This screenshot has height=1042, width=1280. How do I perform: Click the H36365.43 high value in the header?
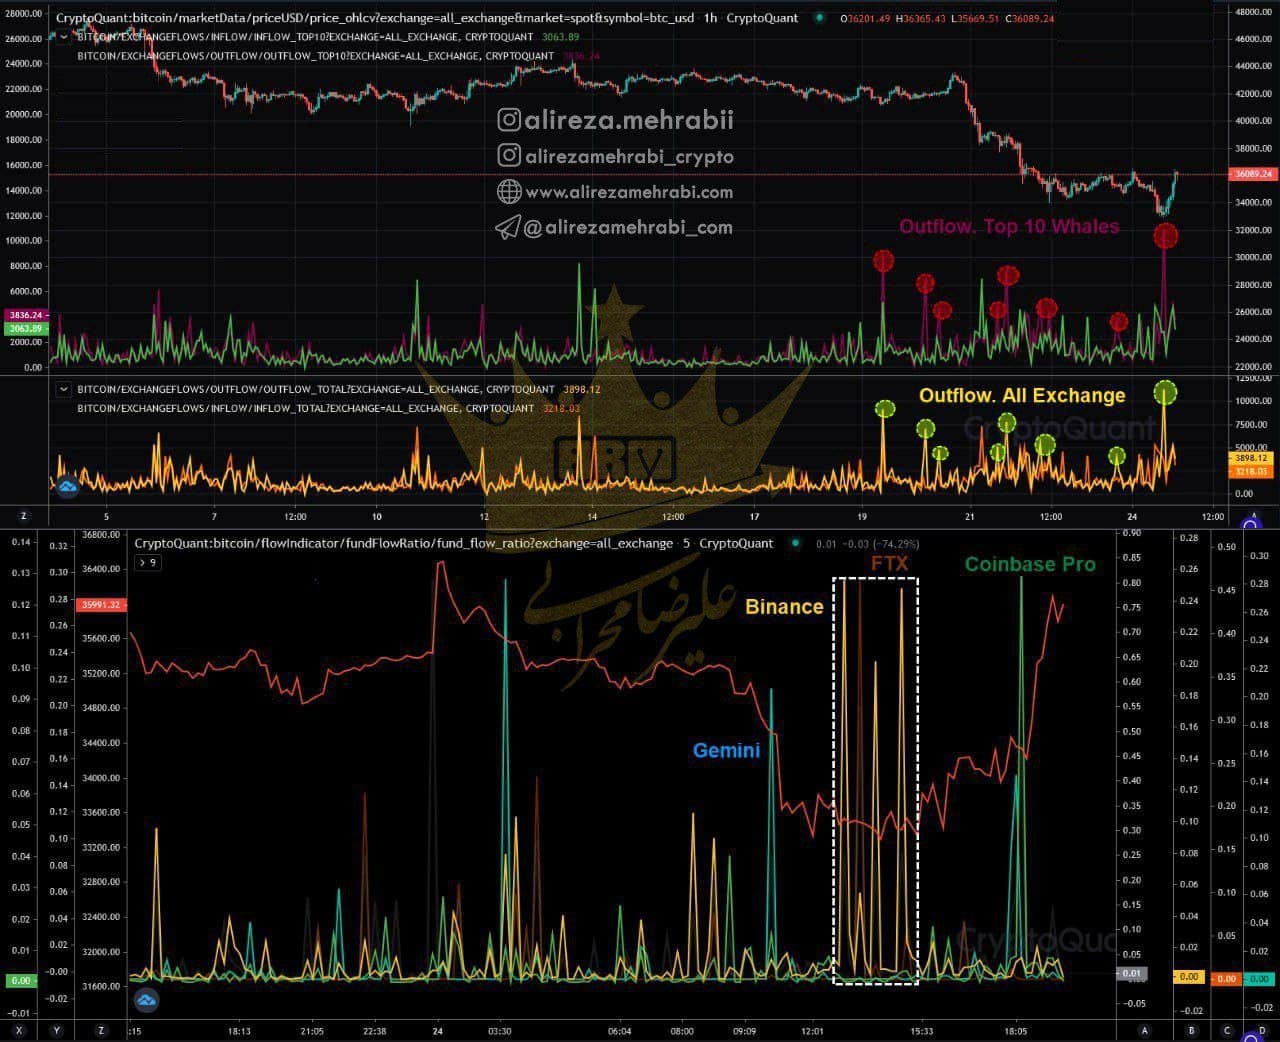920,18
